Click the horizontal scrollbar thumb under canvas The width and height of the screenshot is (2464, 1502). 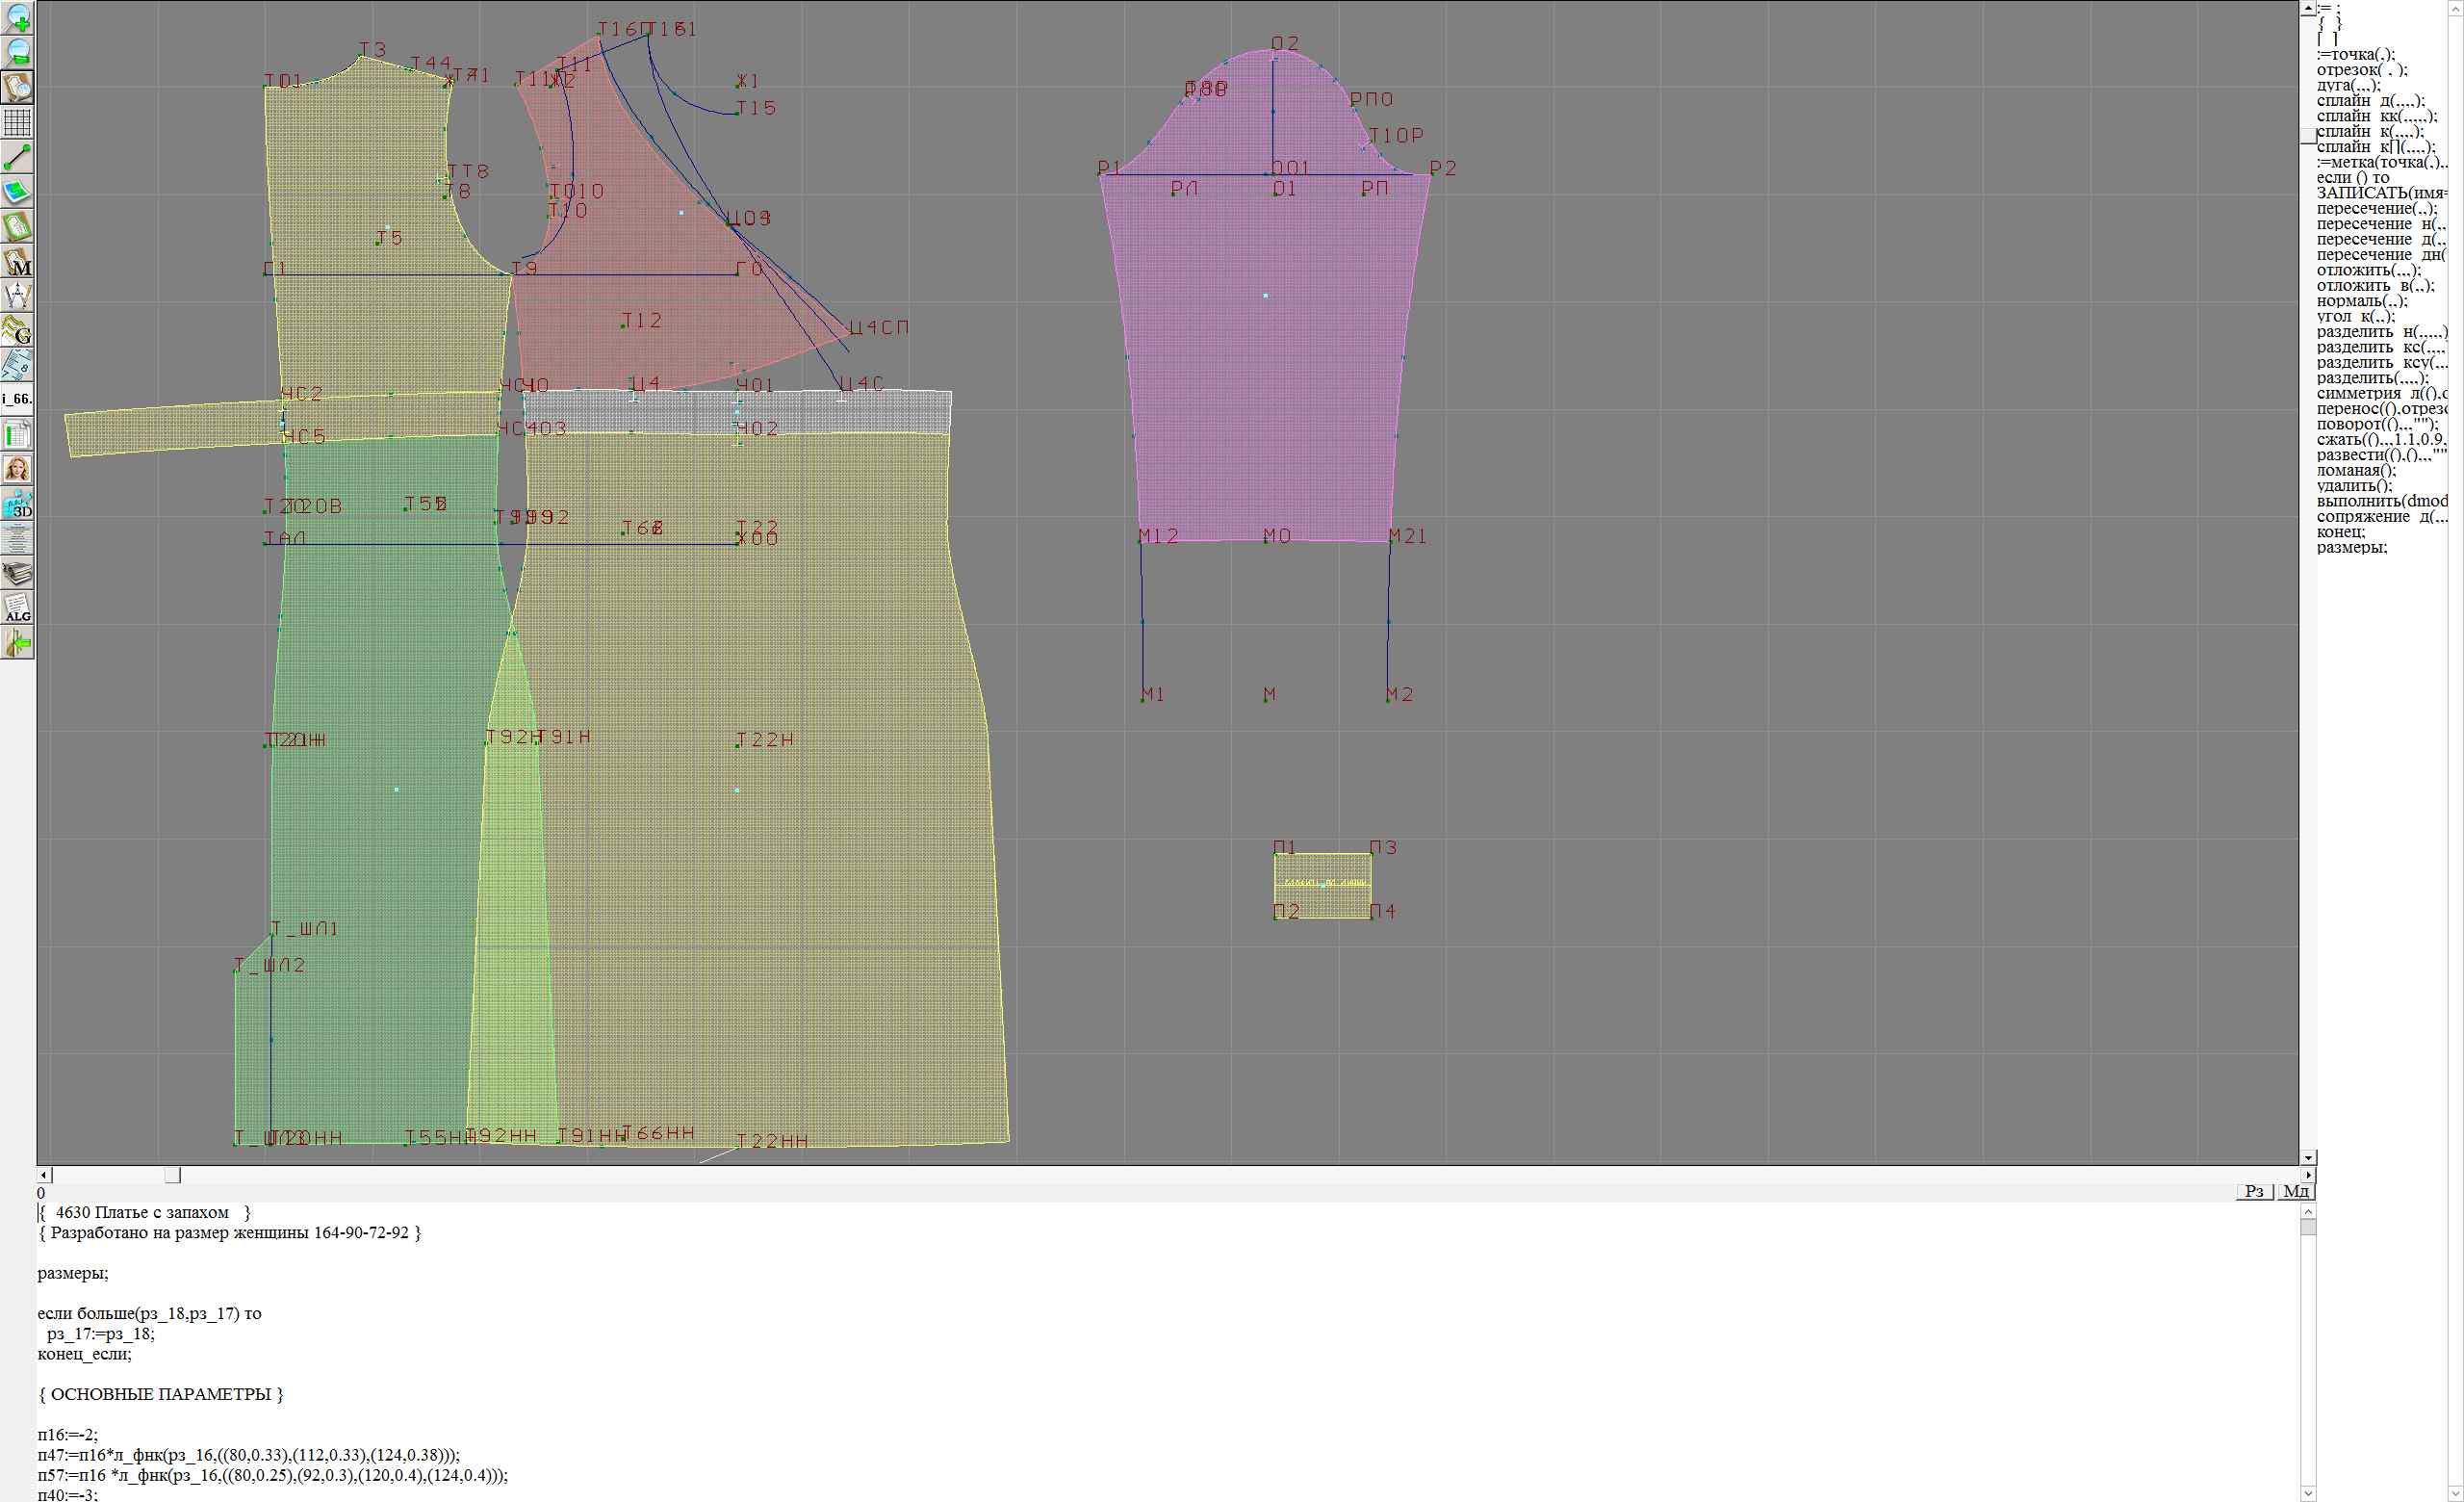pos(173,1175)
